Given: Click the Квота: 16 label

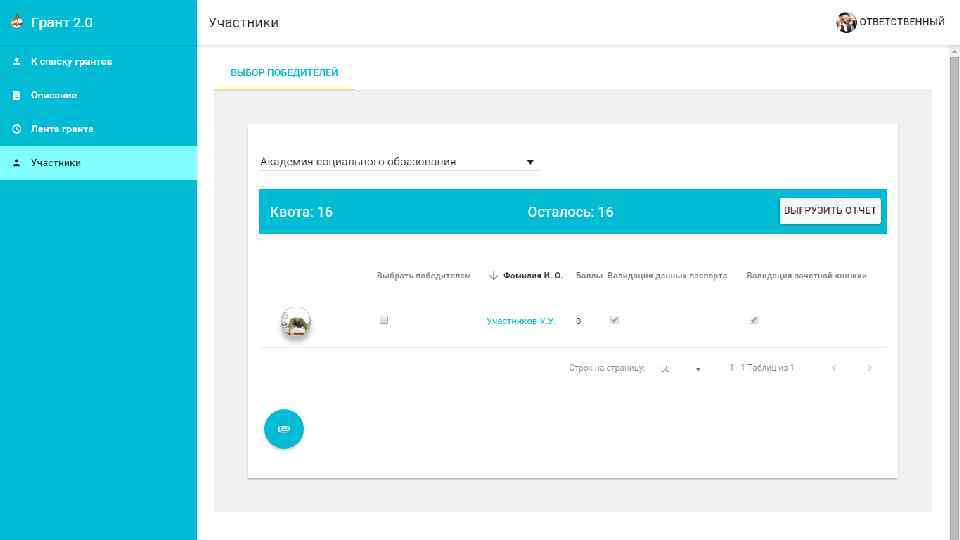Looking at the screenshot, I should coord(301,212).
